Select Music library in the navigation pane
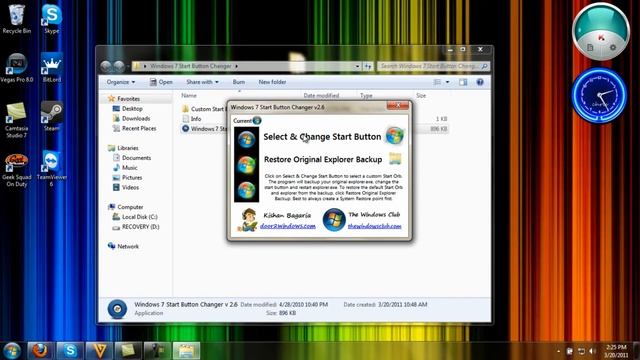 129,168
